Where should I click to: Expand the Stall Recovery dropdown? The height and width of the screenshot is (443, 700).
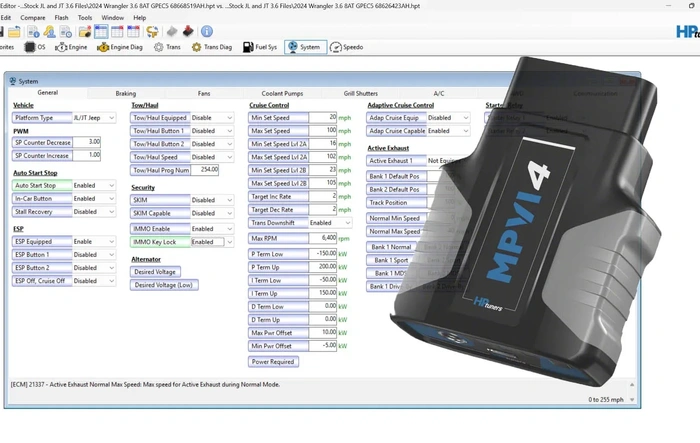coord(111,212)
